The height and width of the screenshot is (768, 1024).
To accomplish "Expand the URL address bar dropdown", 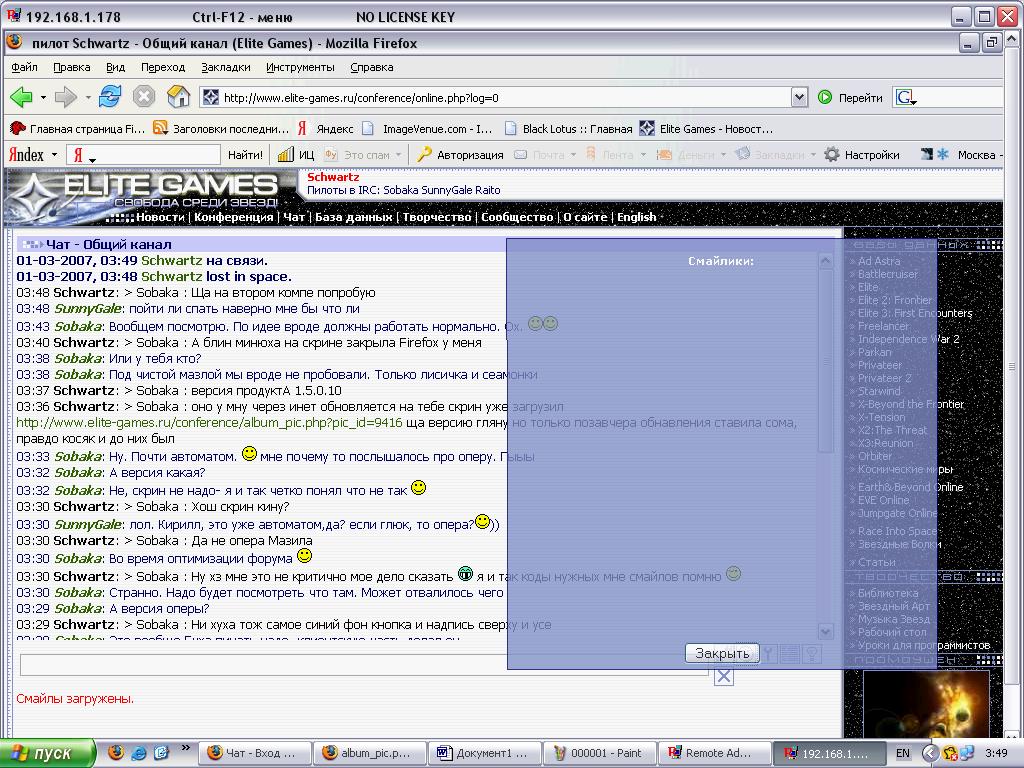I will 799,97.
